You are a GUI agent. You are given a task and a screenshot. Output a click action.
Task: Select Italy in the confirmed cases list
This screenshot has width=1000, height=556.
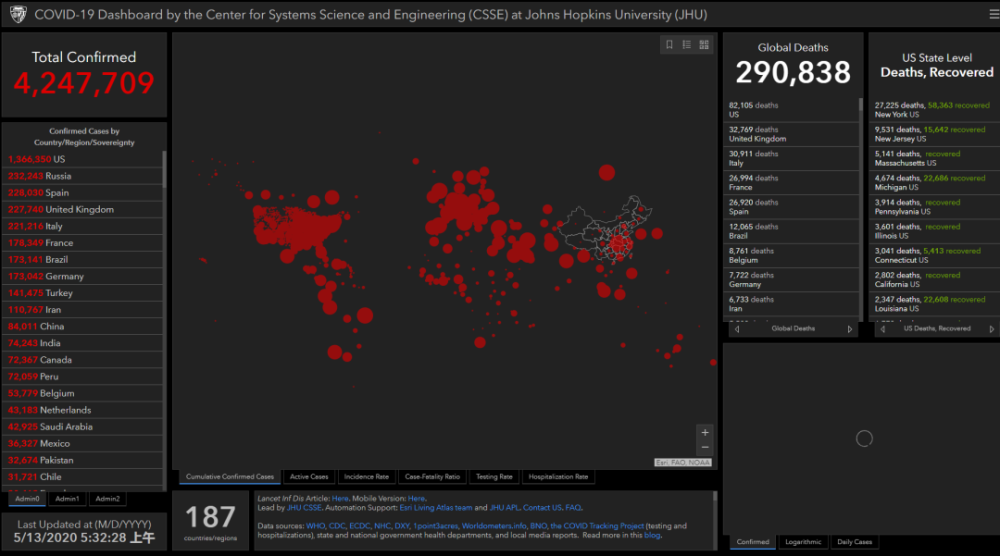83,226
